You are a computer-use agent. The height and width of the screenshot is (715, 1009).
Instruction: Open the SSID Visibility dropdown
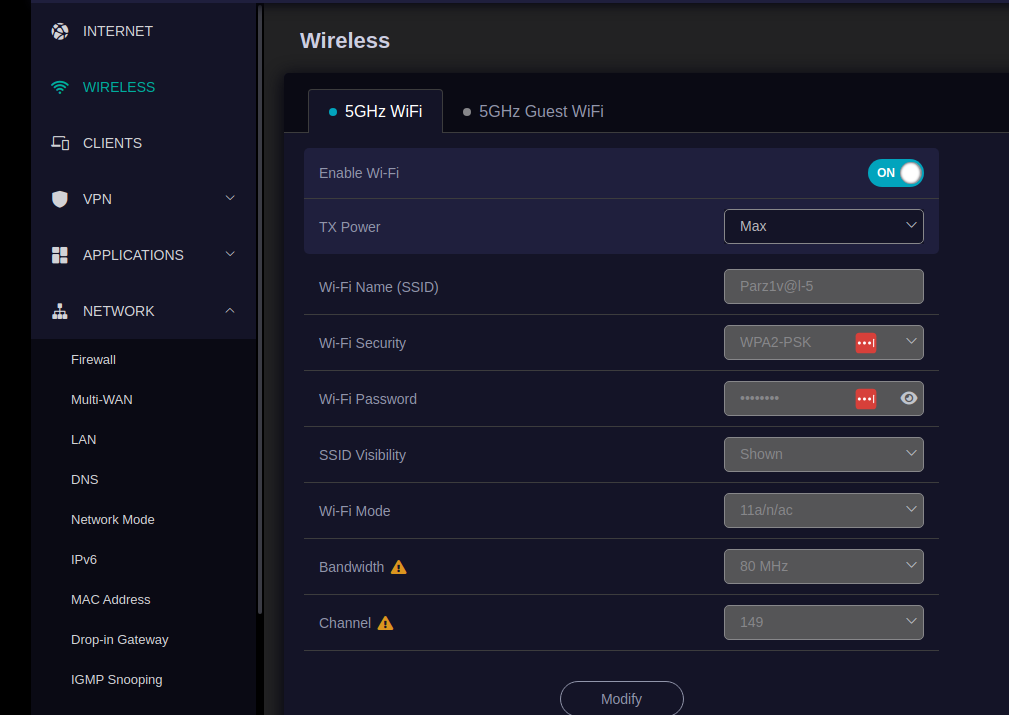point(823,454)
